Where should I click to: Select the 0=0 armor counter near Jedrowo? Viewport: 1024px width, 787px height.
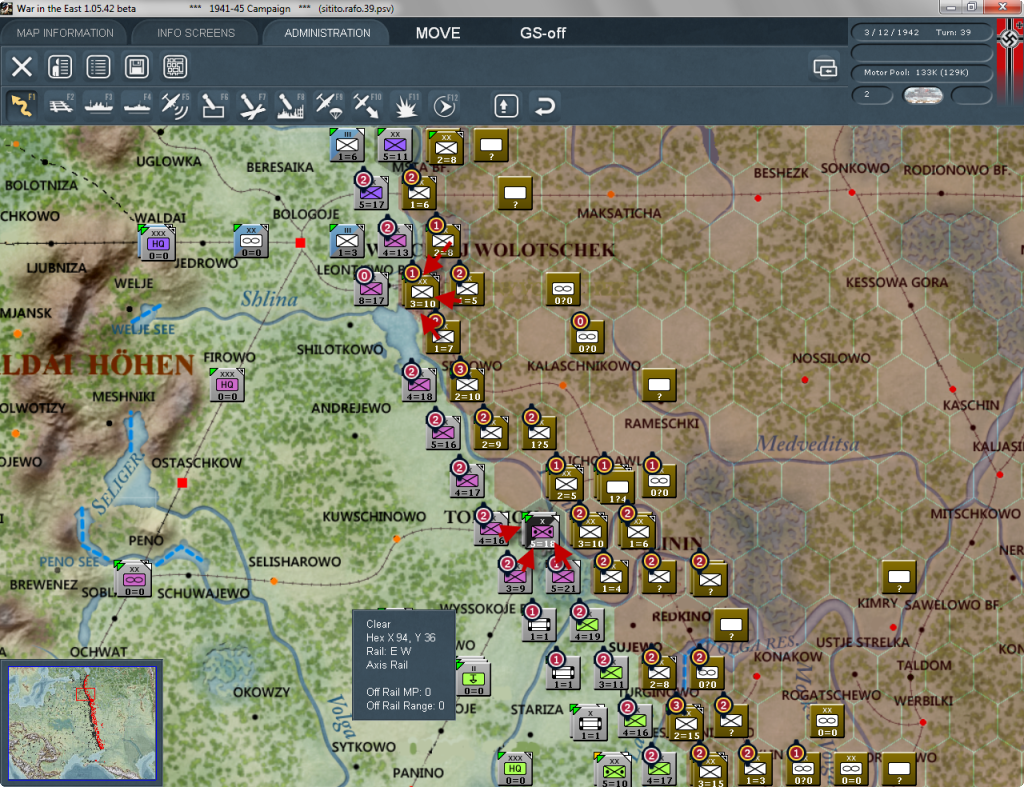[x=251, y=240]
